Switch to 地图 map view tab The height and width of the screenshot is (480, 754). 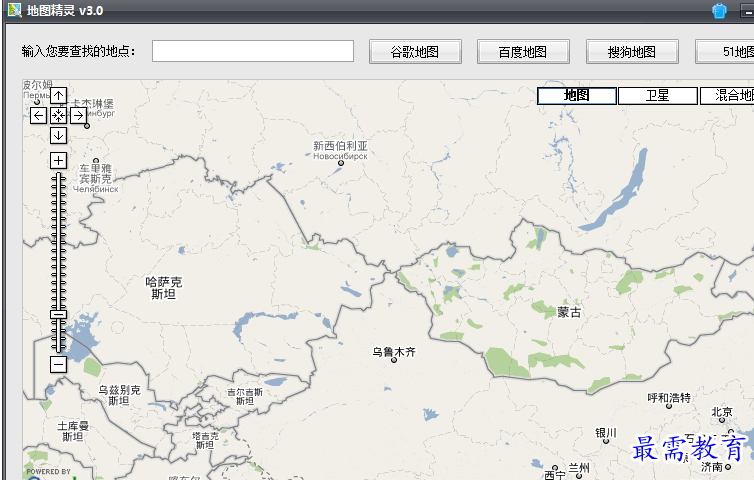[x=577, y=95]
